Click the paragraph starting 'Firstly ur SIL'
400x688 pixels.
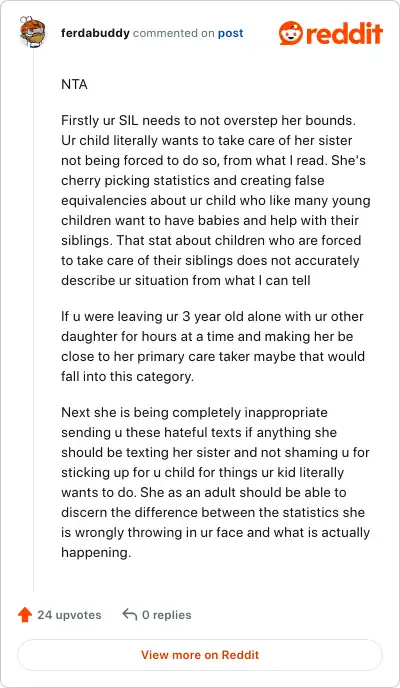(216, 201)
